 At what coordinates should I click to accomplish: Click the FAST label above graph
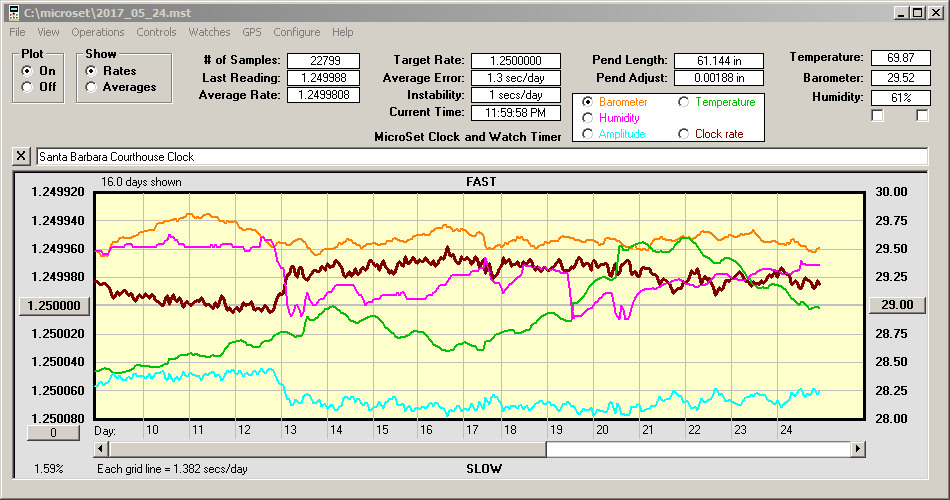[481, 182]
